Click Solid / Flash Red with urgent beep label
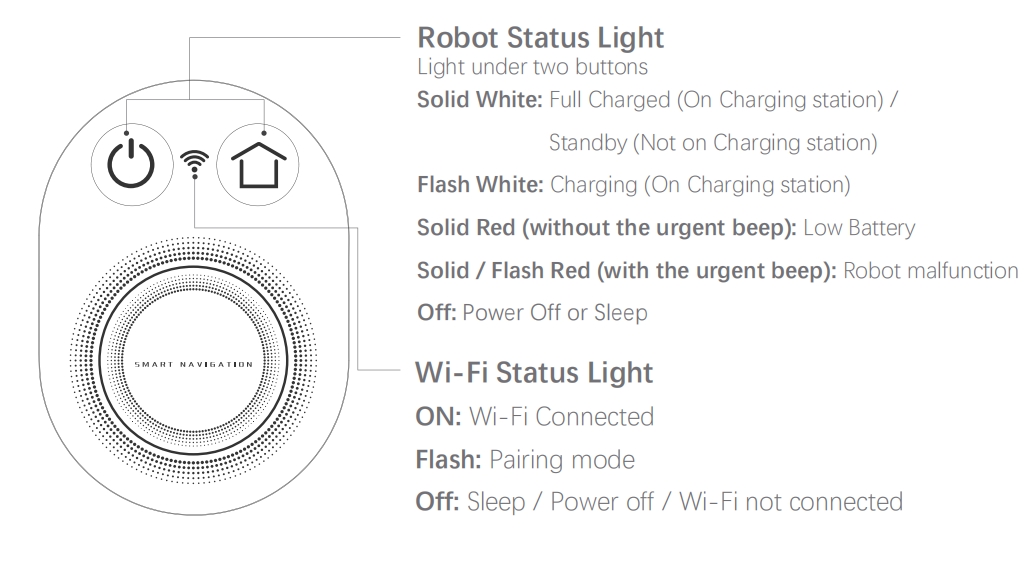This screenshot has height=573, width=1035. tap(627, 271)
